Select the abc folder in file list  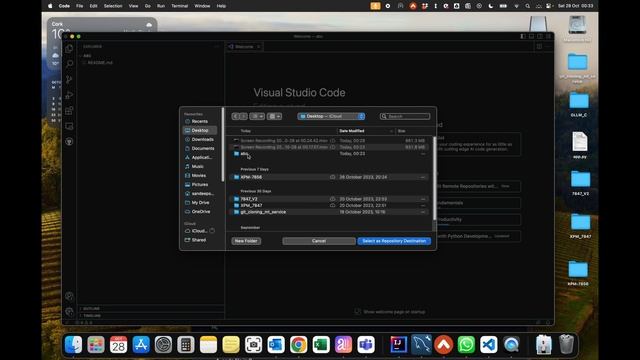click(330, 153)
